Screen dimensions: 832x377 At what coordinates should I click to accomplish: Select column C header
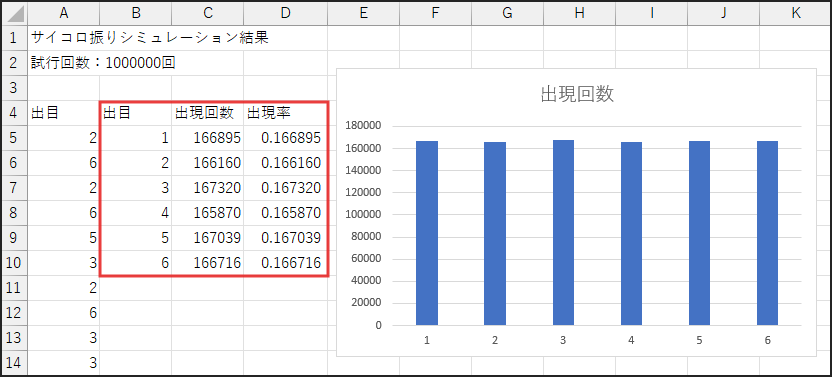(207, 13)
